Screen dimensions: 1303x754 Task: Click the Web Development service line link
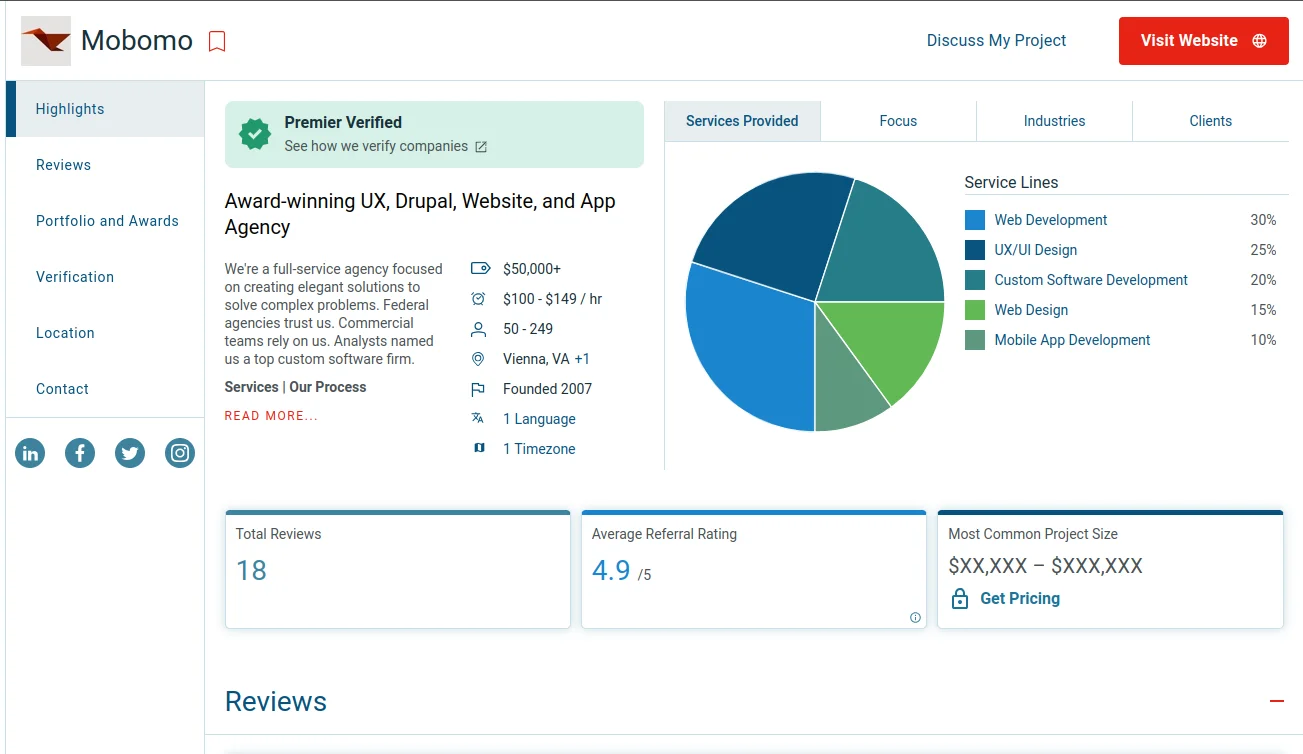point(1051,220)
